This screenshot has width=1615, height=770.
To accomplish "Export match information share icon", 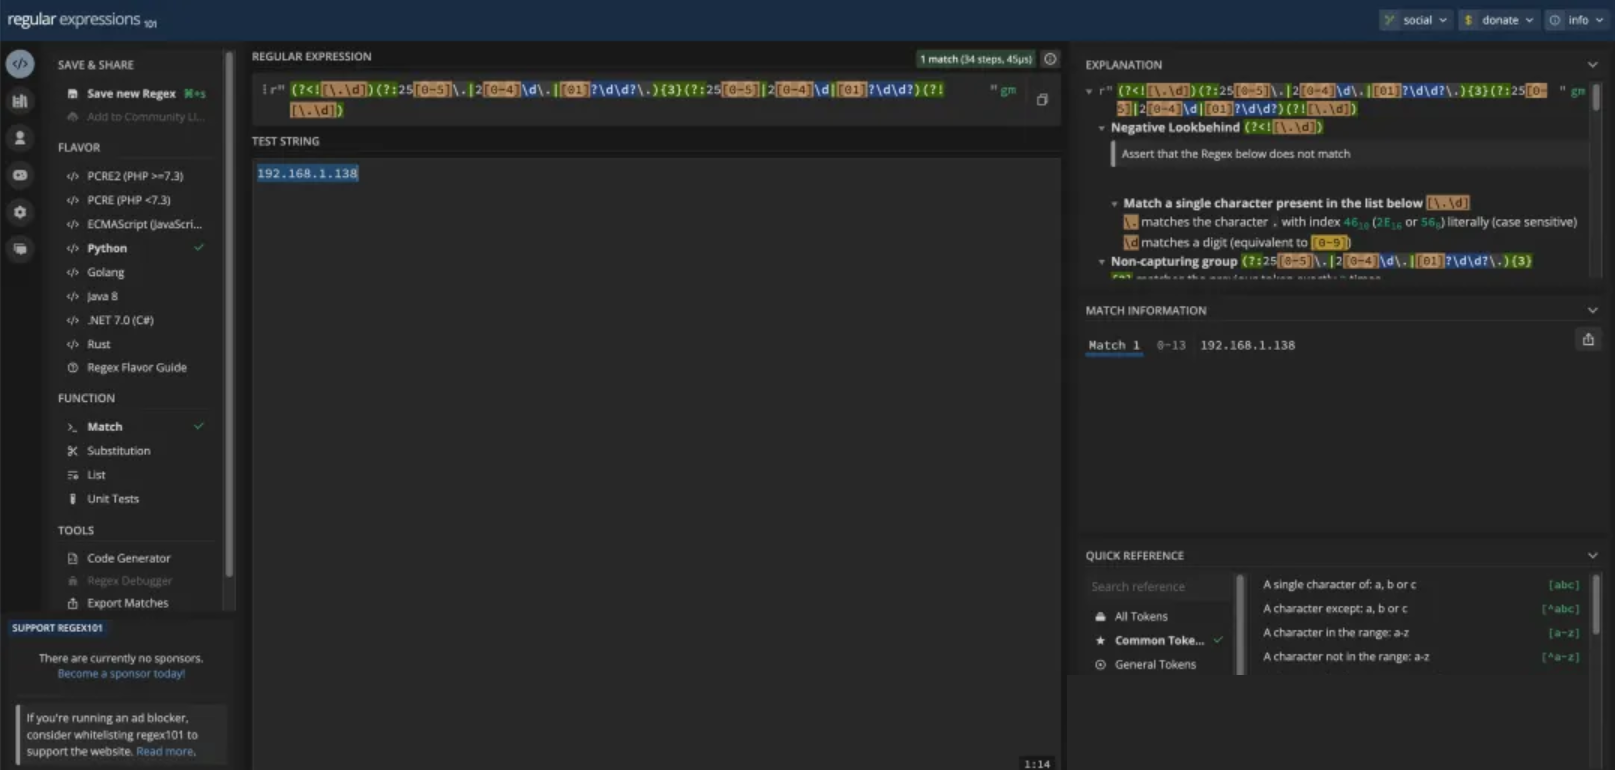I will pos(1588,340).
